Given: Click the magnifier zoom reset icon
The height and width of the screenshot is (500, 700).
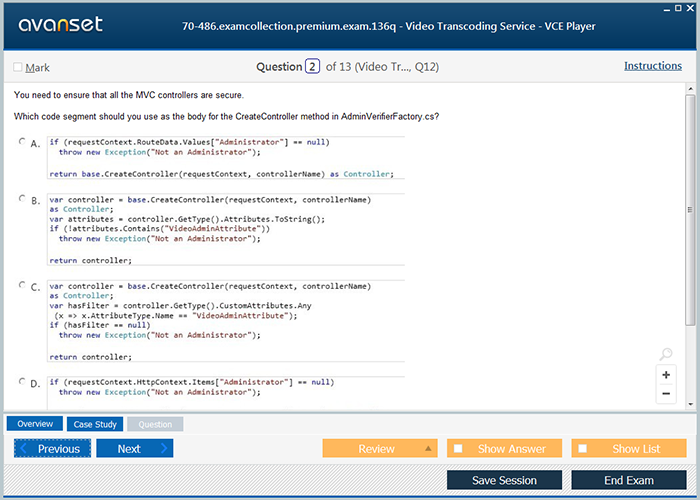Looking at the screenshot, I should tap(666, 354).
